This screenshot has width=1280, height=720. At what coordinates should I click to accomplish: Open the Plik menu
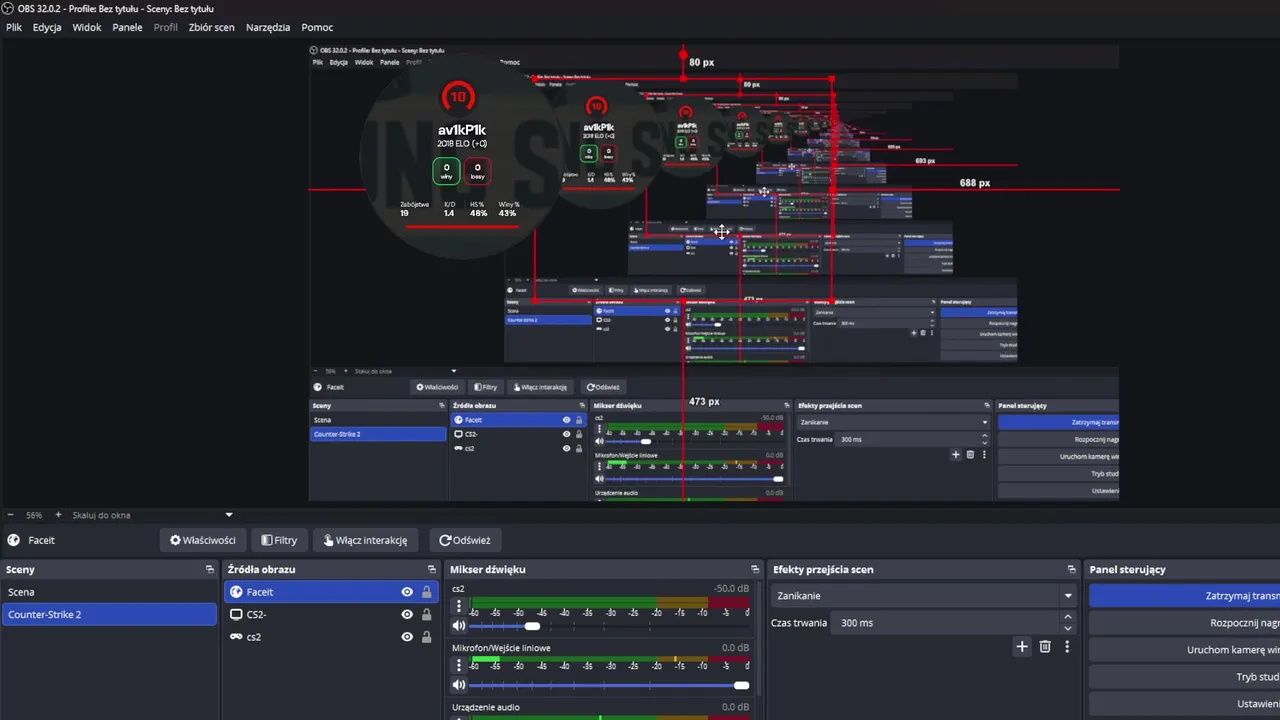(x=14, y=27)
